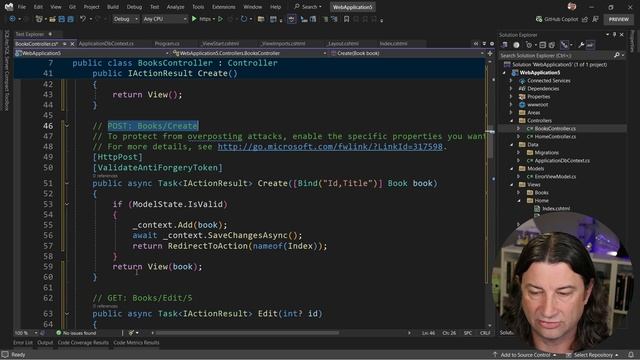Viewport: 640px width, 360px height.
Task: Click the Undo arrow icon
Action: [x=83, y=19]
